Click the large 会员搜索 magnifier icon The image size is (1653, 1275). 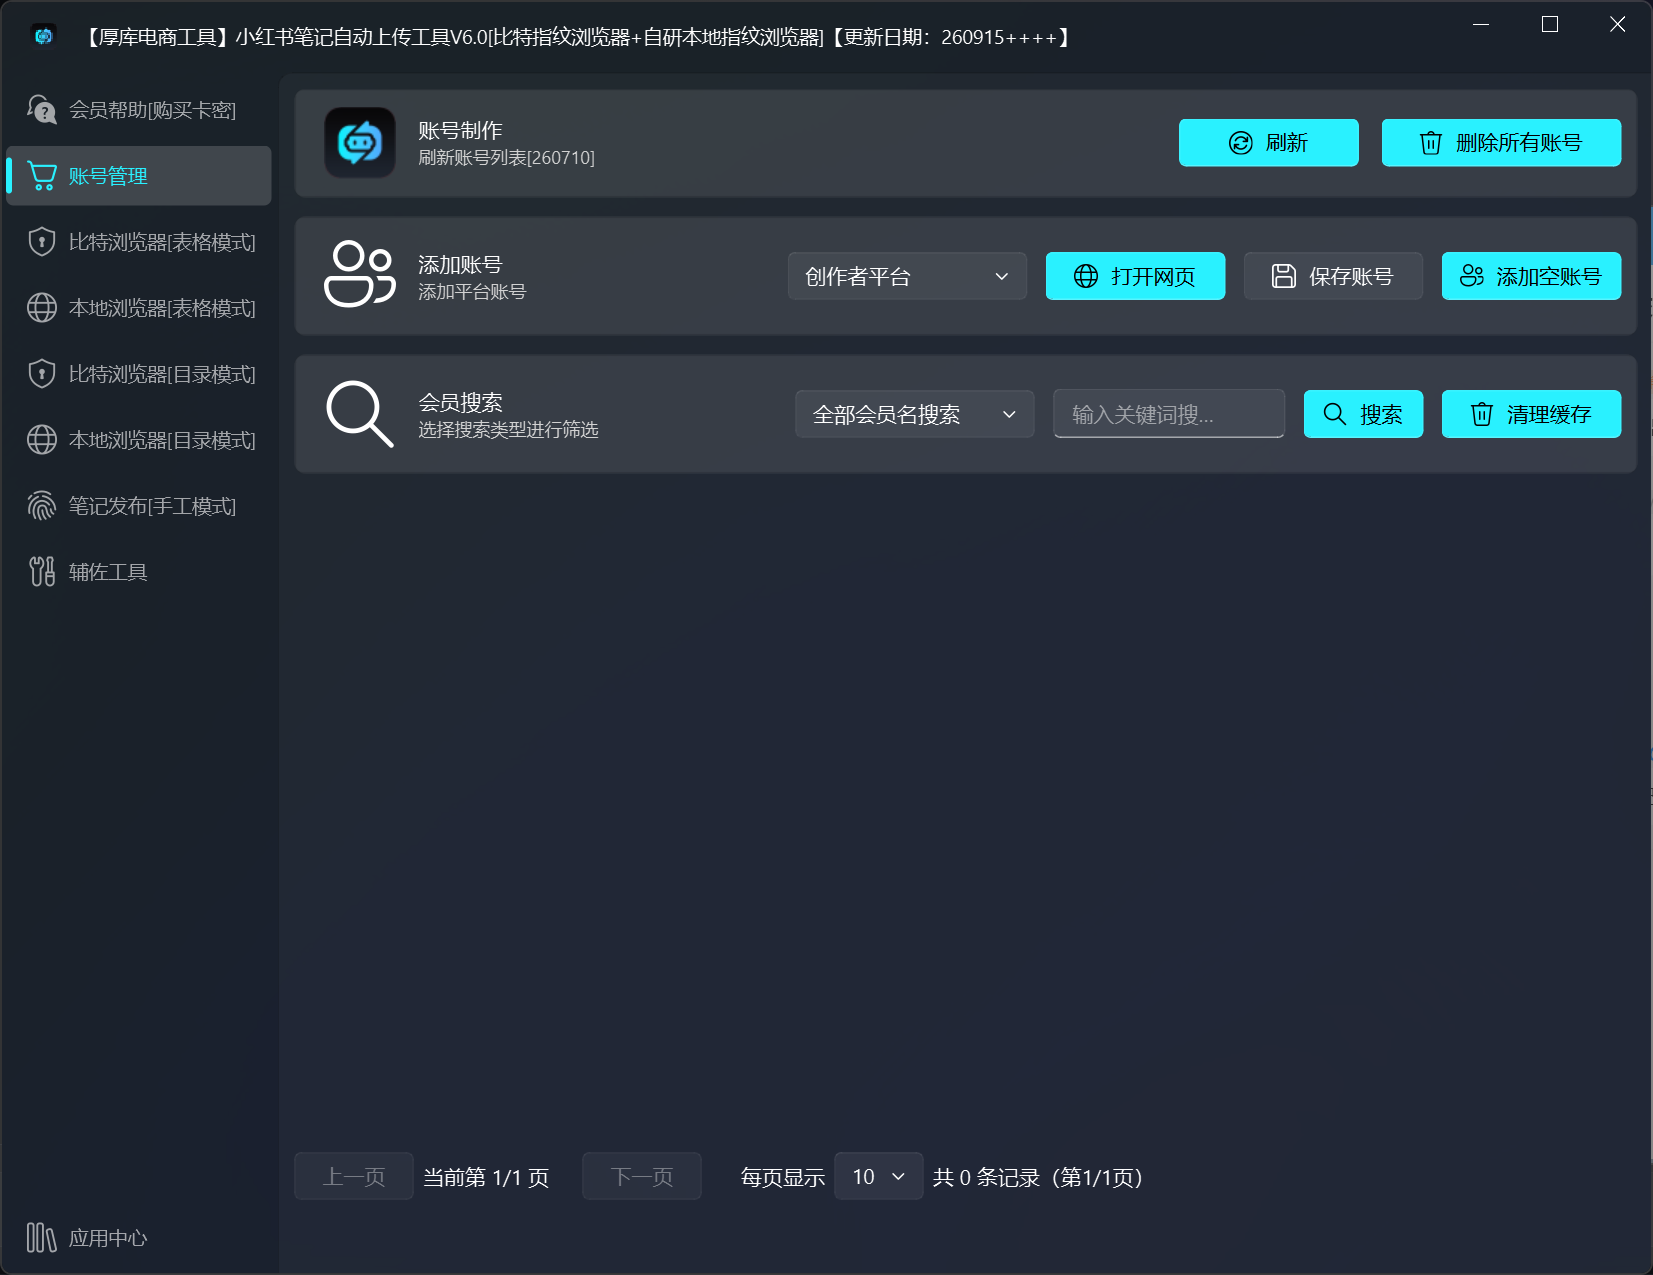(x=360, y=413)
